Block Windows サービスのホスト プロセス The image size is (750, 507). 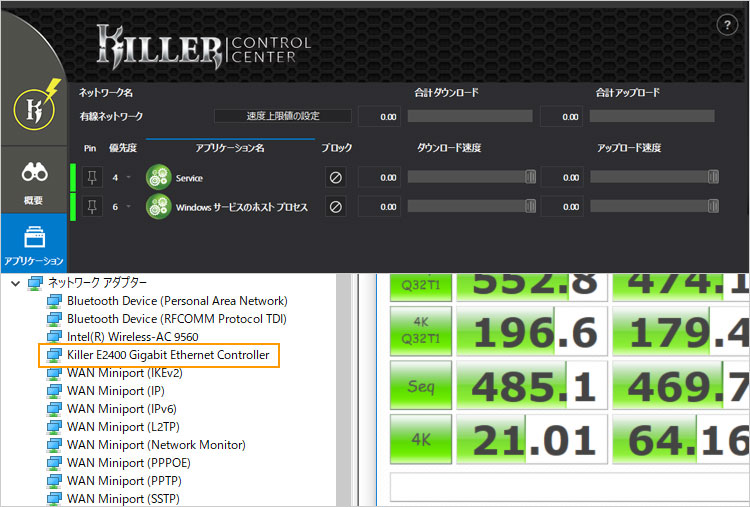337,207
